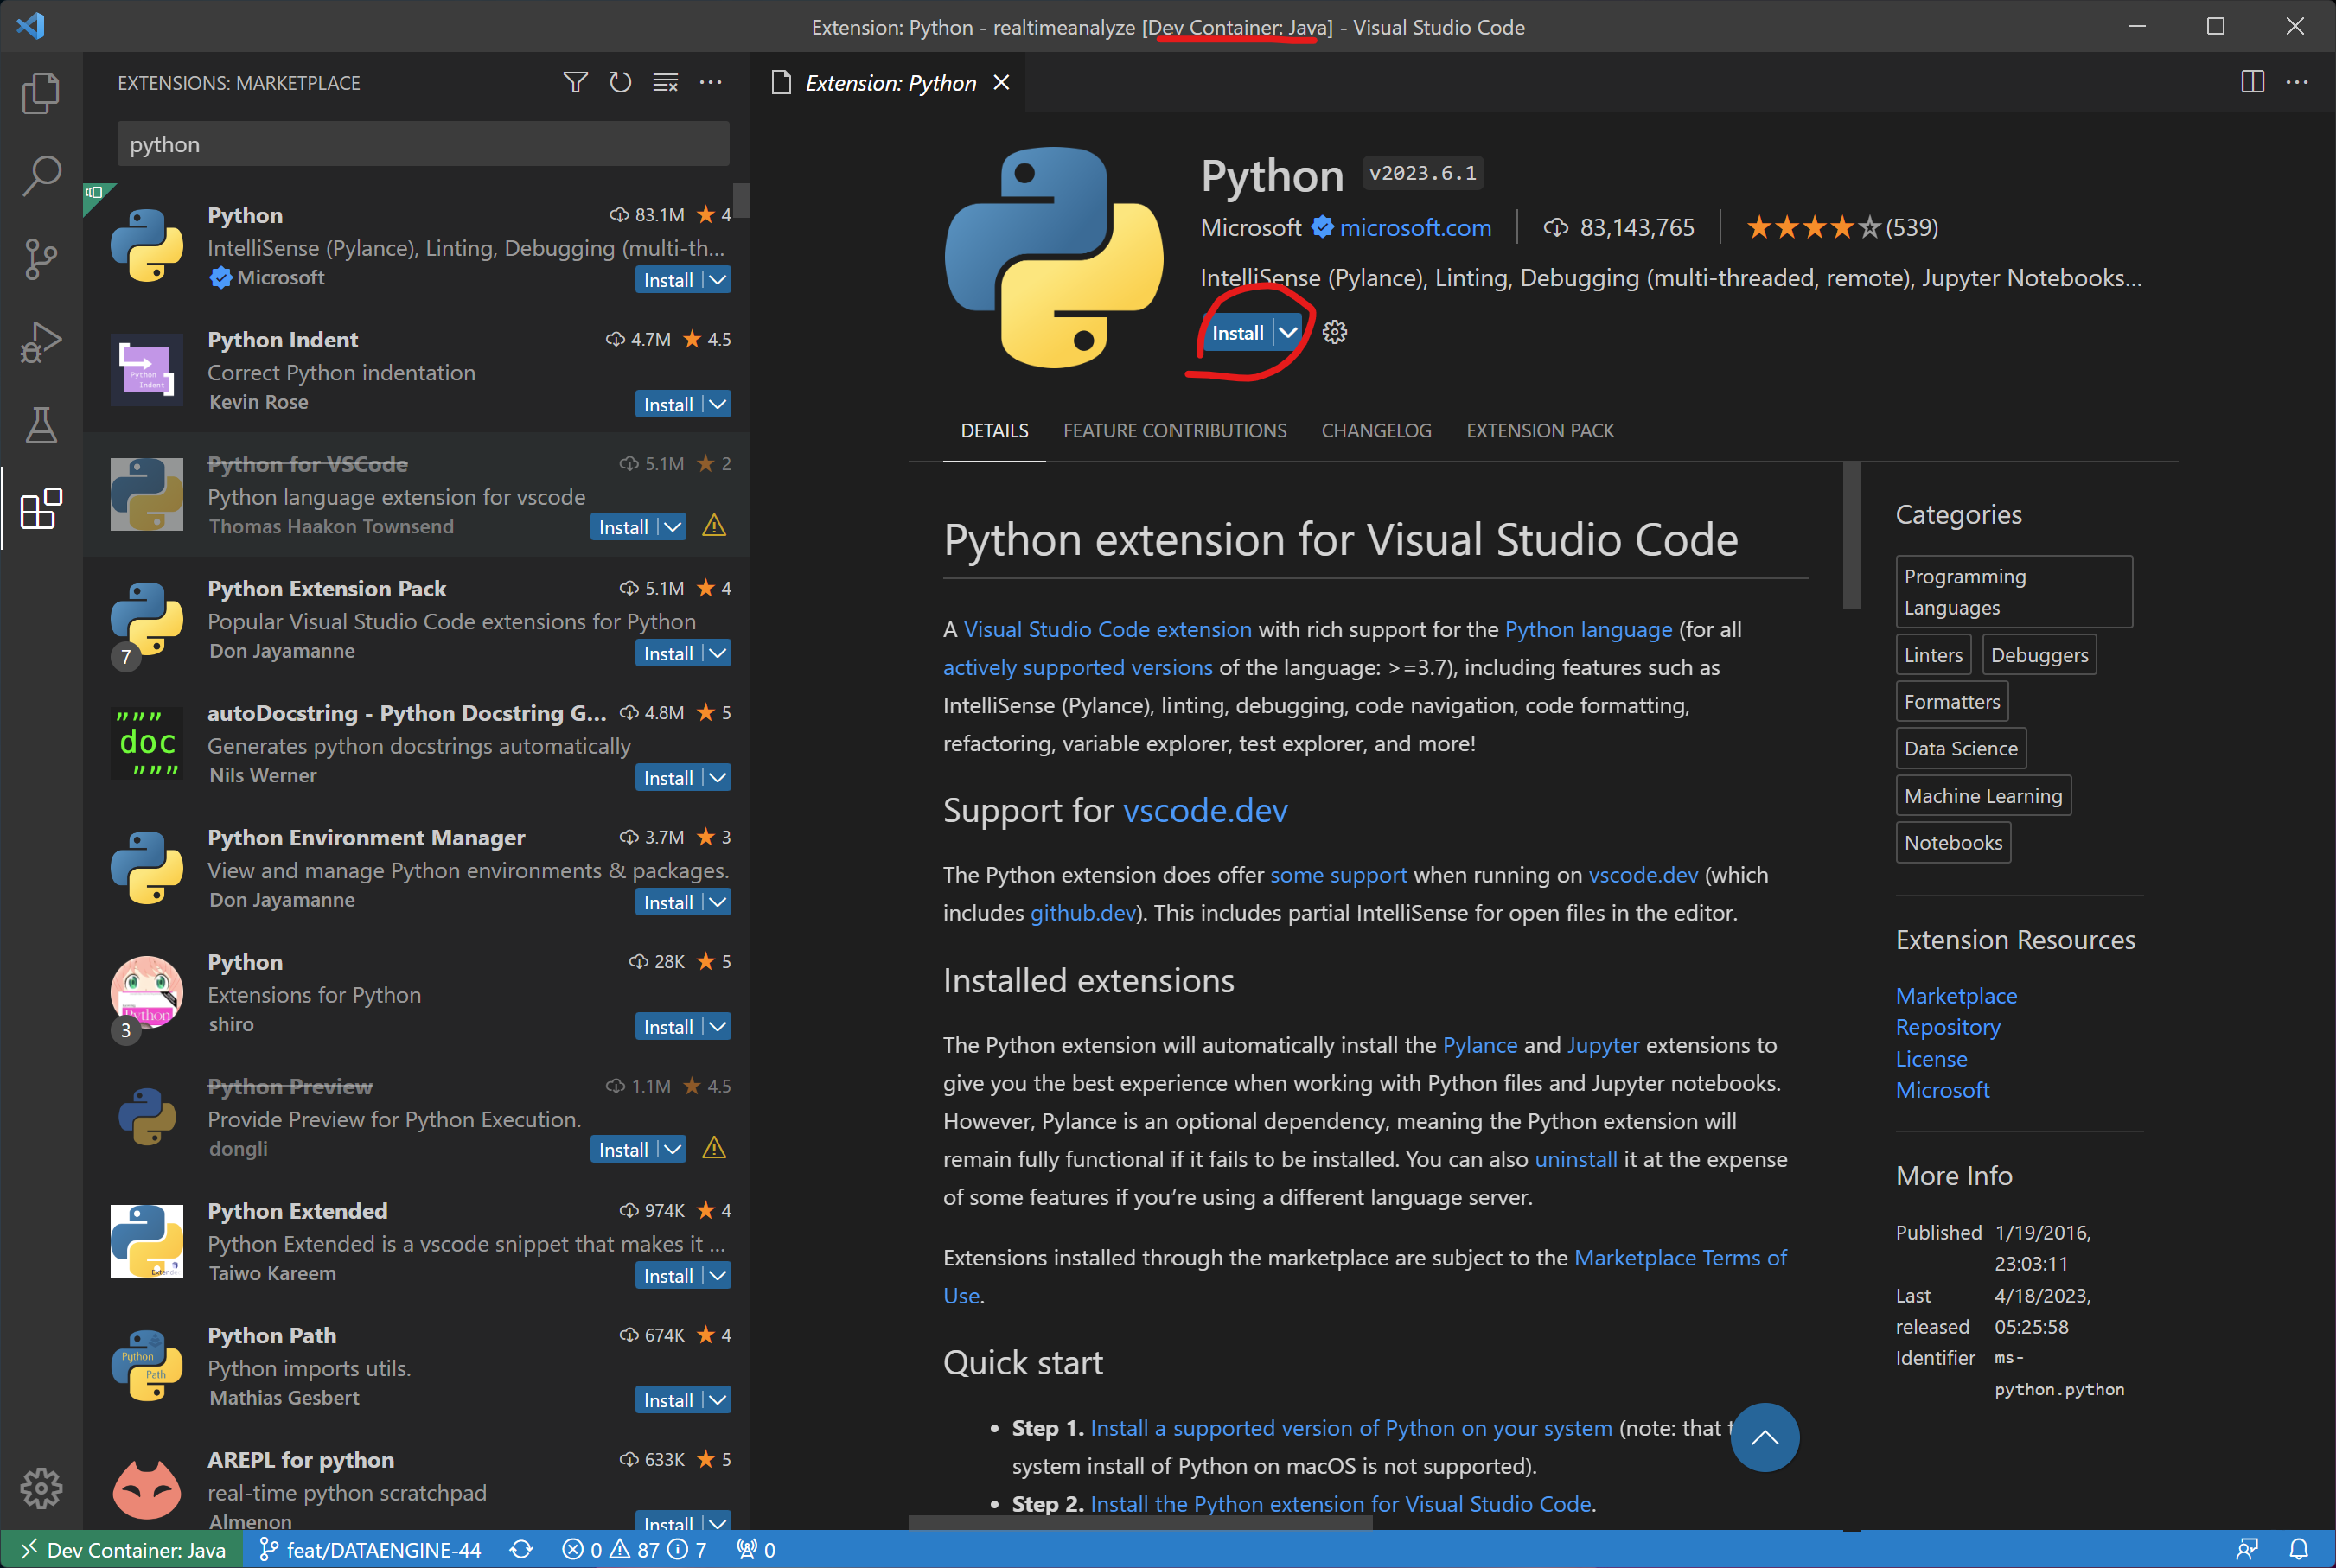2336x1568 pixels.
Task: Open the Run and Debug view
Action: 40,342
